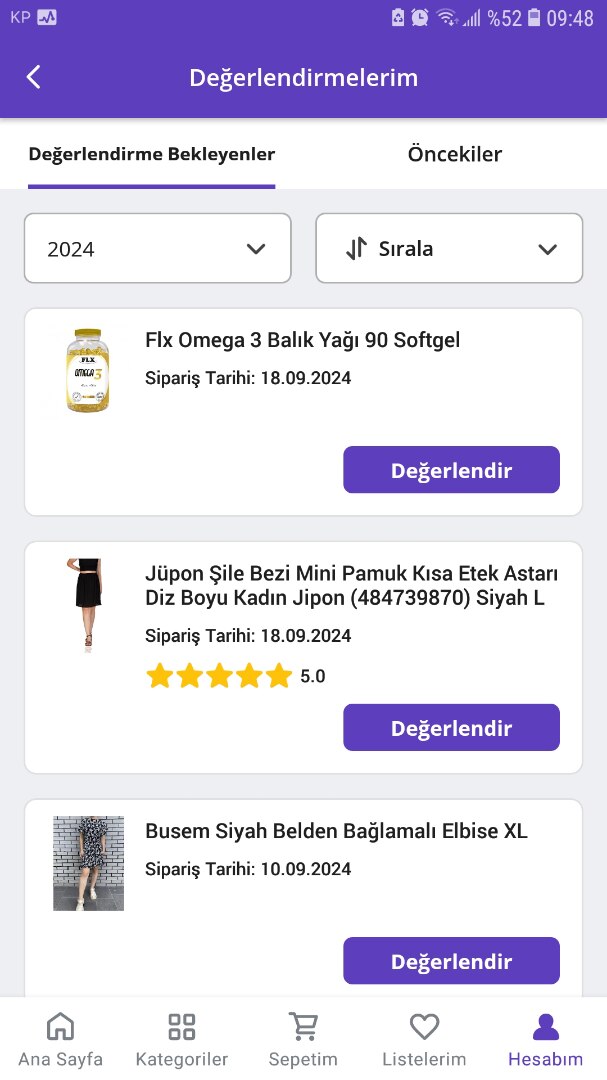The image size is (607, 1080).
Task: Open the Kategoriler grid icon
Action: 182,1026
